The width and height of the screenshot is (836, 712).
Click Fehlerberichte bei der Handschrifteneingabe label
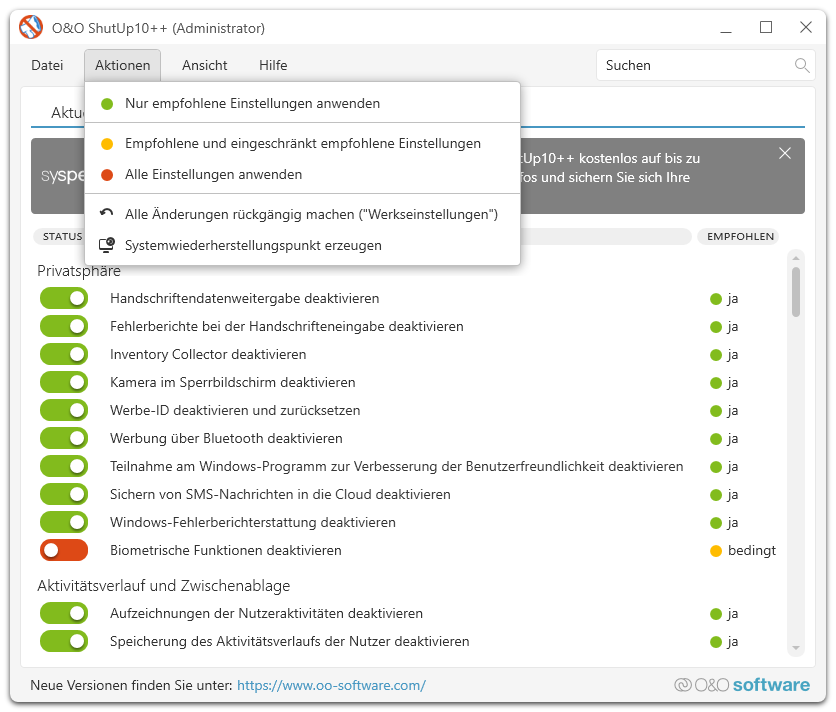(x=286, y=326)
